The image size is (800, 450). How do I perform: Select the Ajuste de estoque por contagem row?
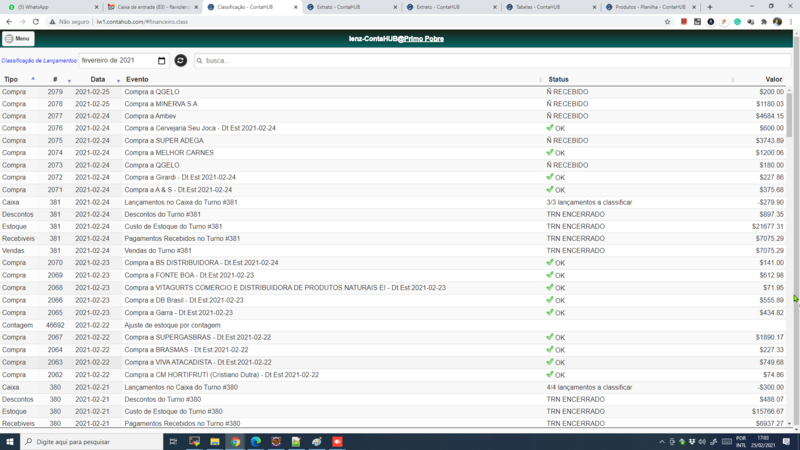393,326
